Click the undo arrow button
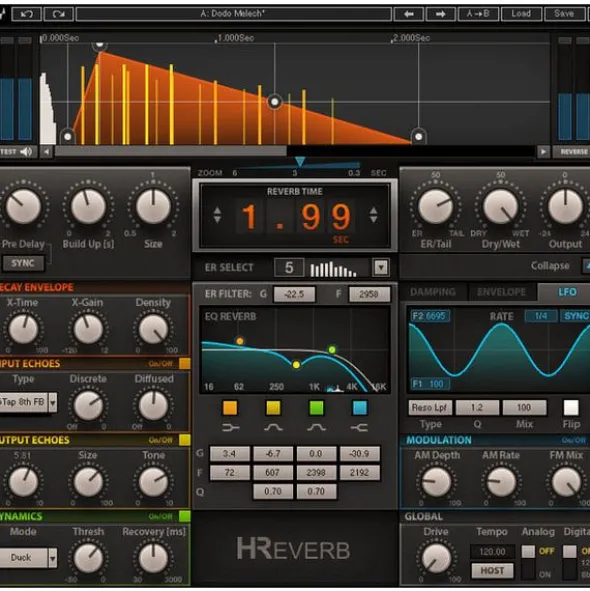This screenshot has height=591, width=590. point(26,14)
